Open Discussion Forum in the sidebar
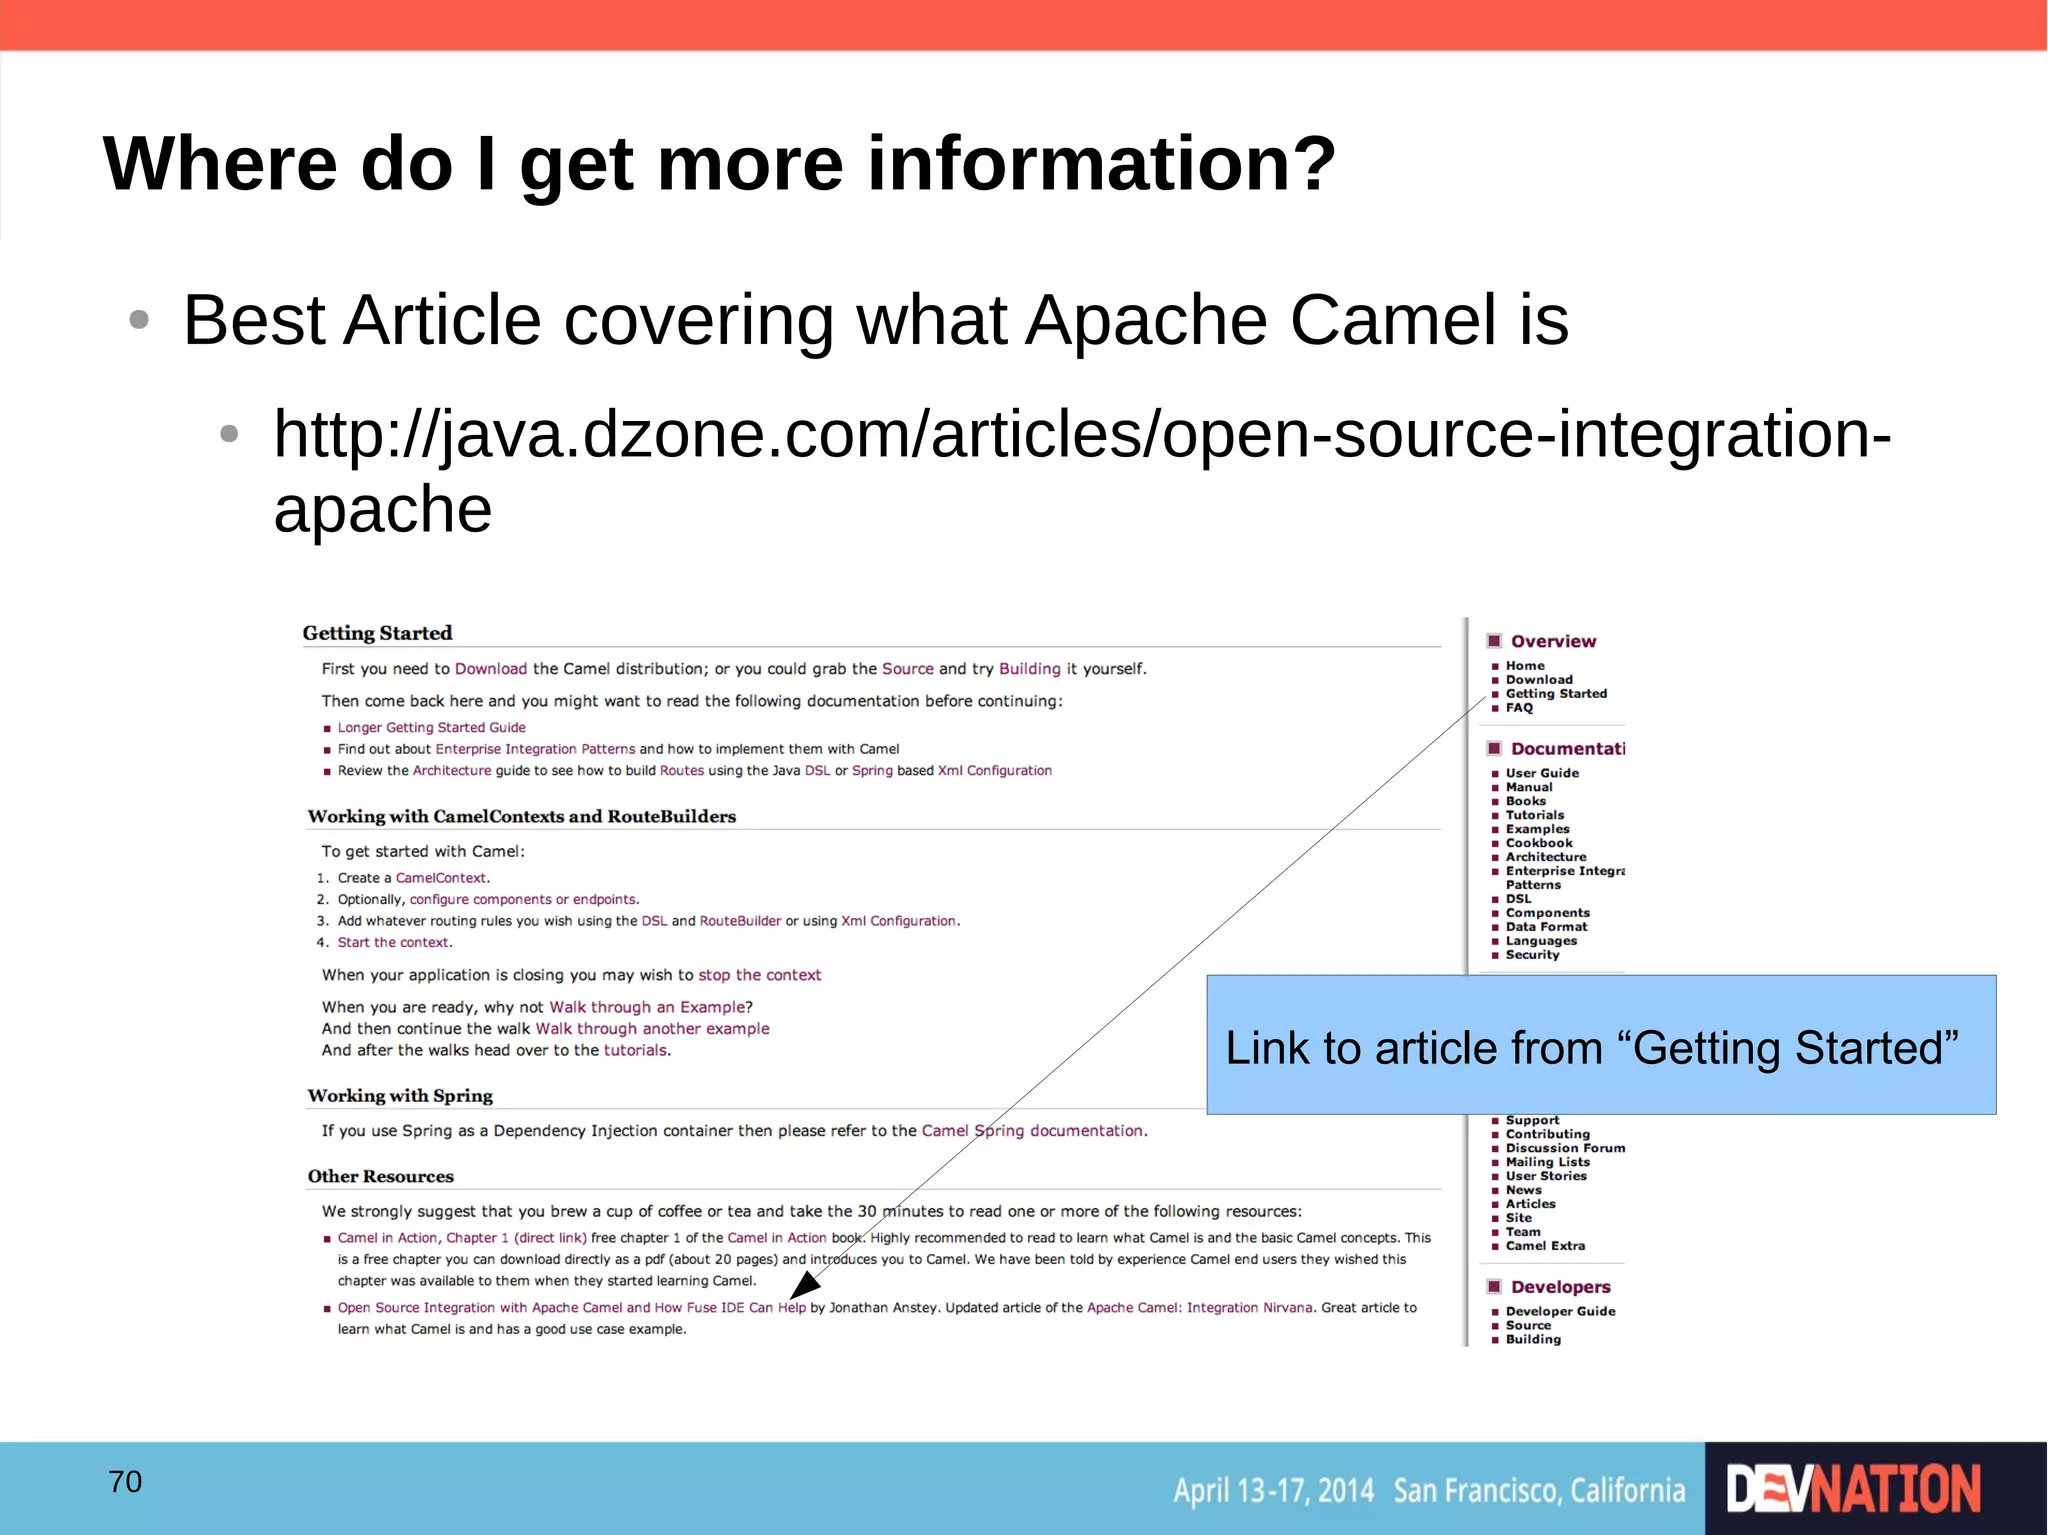This screenshot has height=1535, width=2048. pyautogui.click(x=1565, y=1148)
